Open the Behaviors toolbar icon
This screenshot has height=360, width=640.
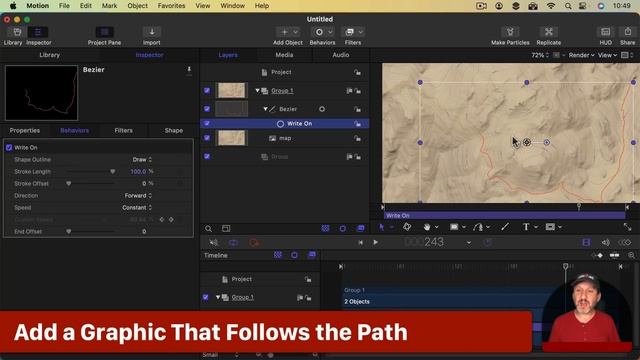tap(319, 32)
